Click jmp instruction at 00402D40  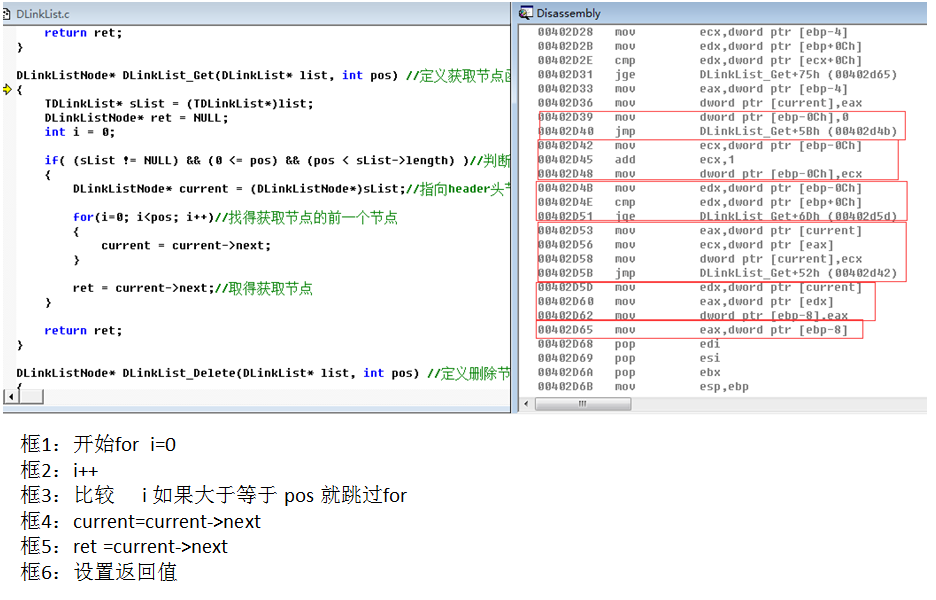(x=717, y=131)
